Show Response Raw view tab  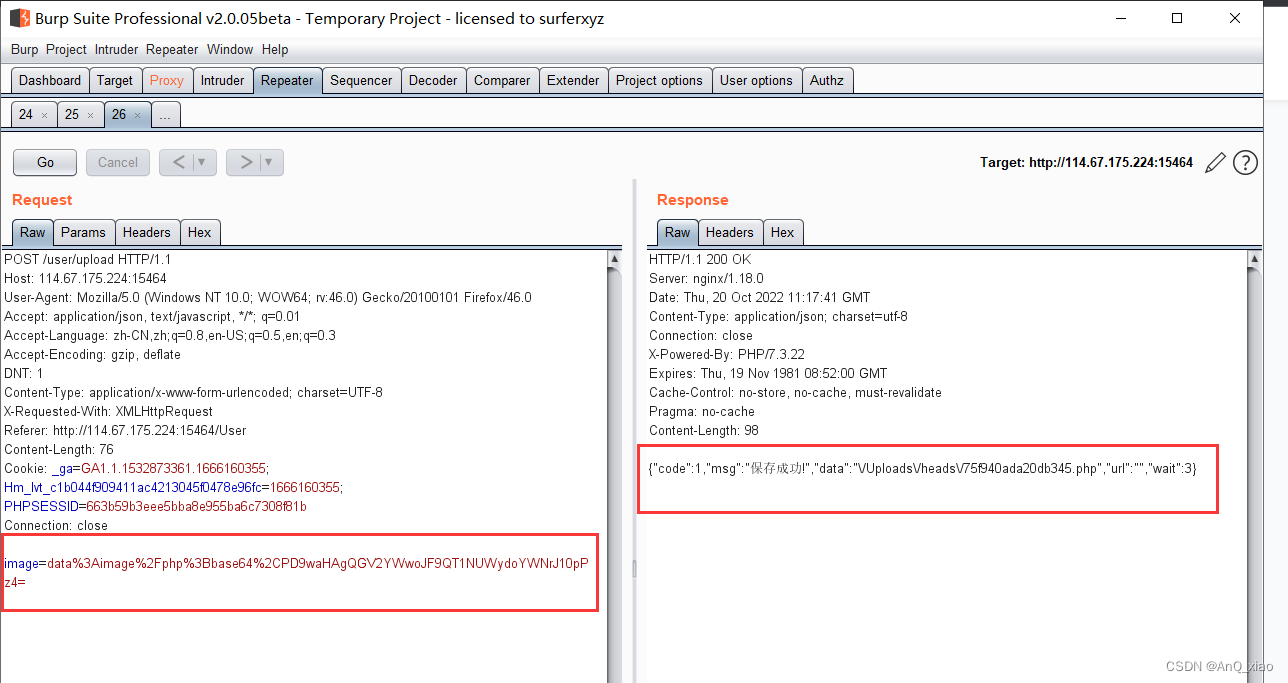tap(678, 232)
